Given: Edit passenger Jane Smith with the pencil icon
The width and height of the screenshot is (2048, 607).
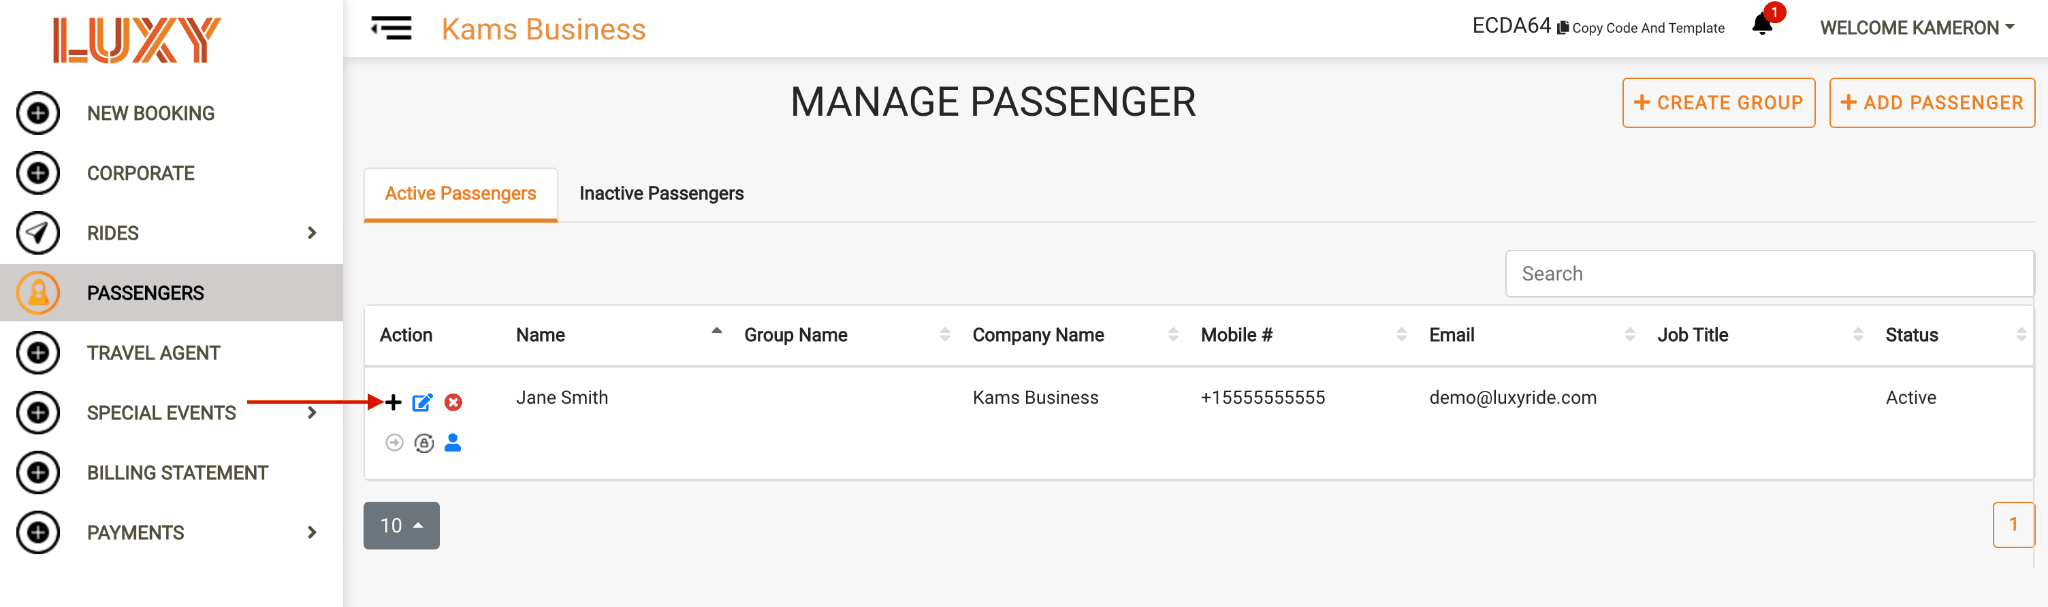Looking at the screenshot, I should (x=423, y=402).
